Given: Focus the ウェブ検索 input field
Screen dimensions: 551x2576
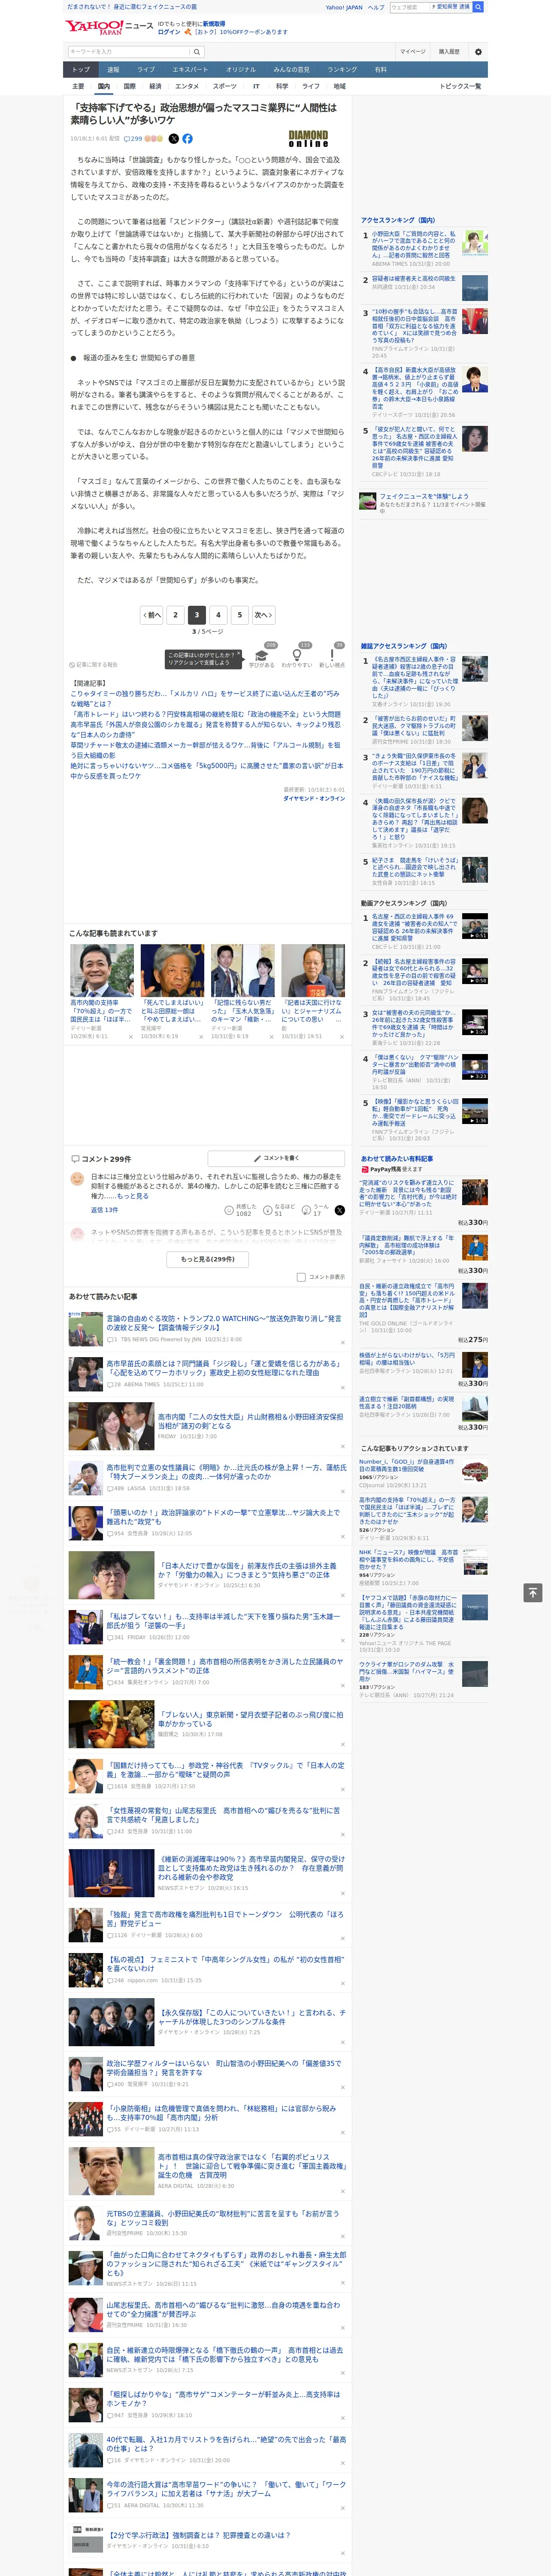Looking at the screenshot, I should pyautogui.click(x=409, y=7).
